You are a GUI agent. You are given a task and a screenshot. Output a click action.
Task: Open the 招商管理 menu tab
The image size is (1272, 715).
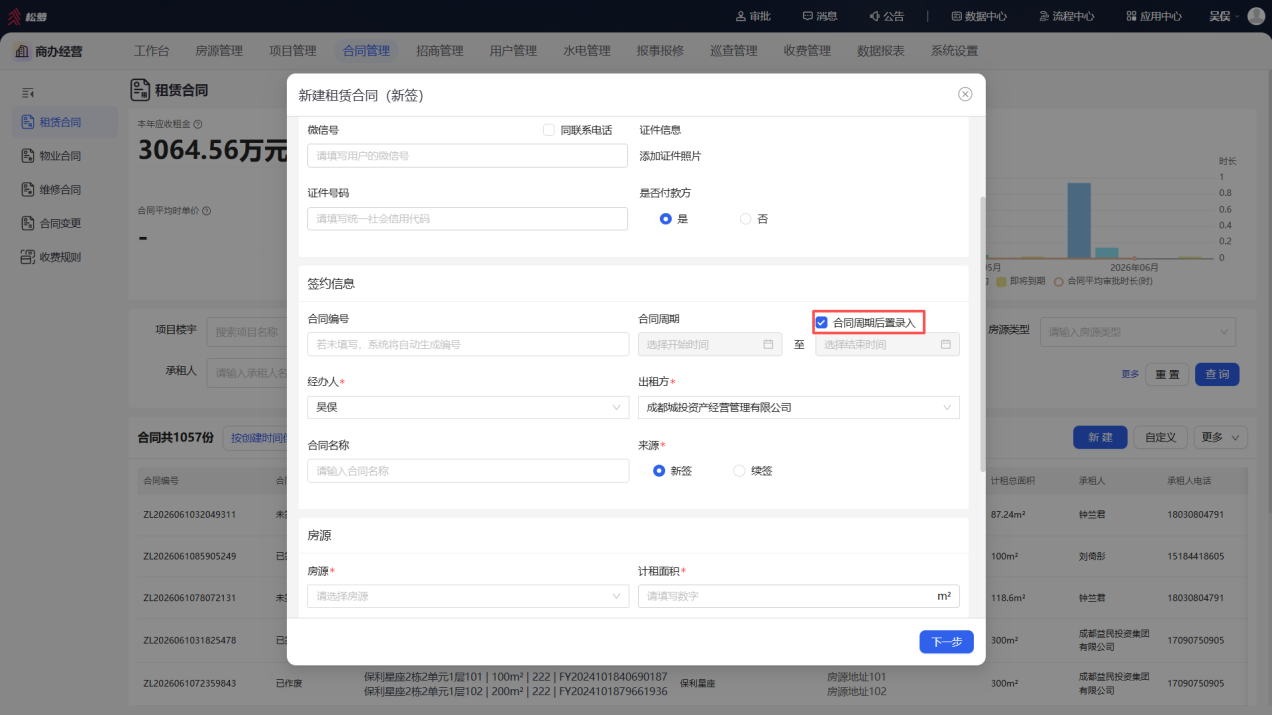point(440,51)
